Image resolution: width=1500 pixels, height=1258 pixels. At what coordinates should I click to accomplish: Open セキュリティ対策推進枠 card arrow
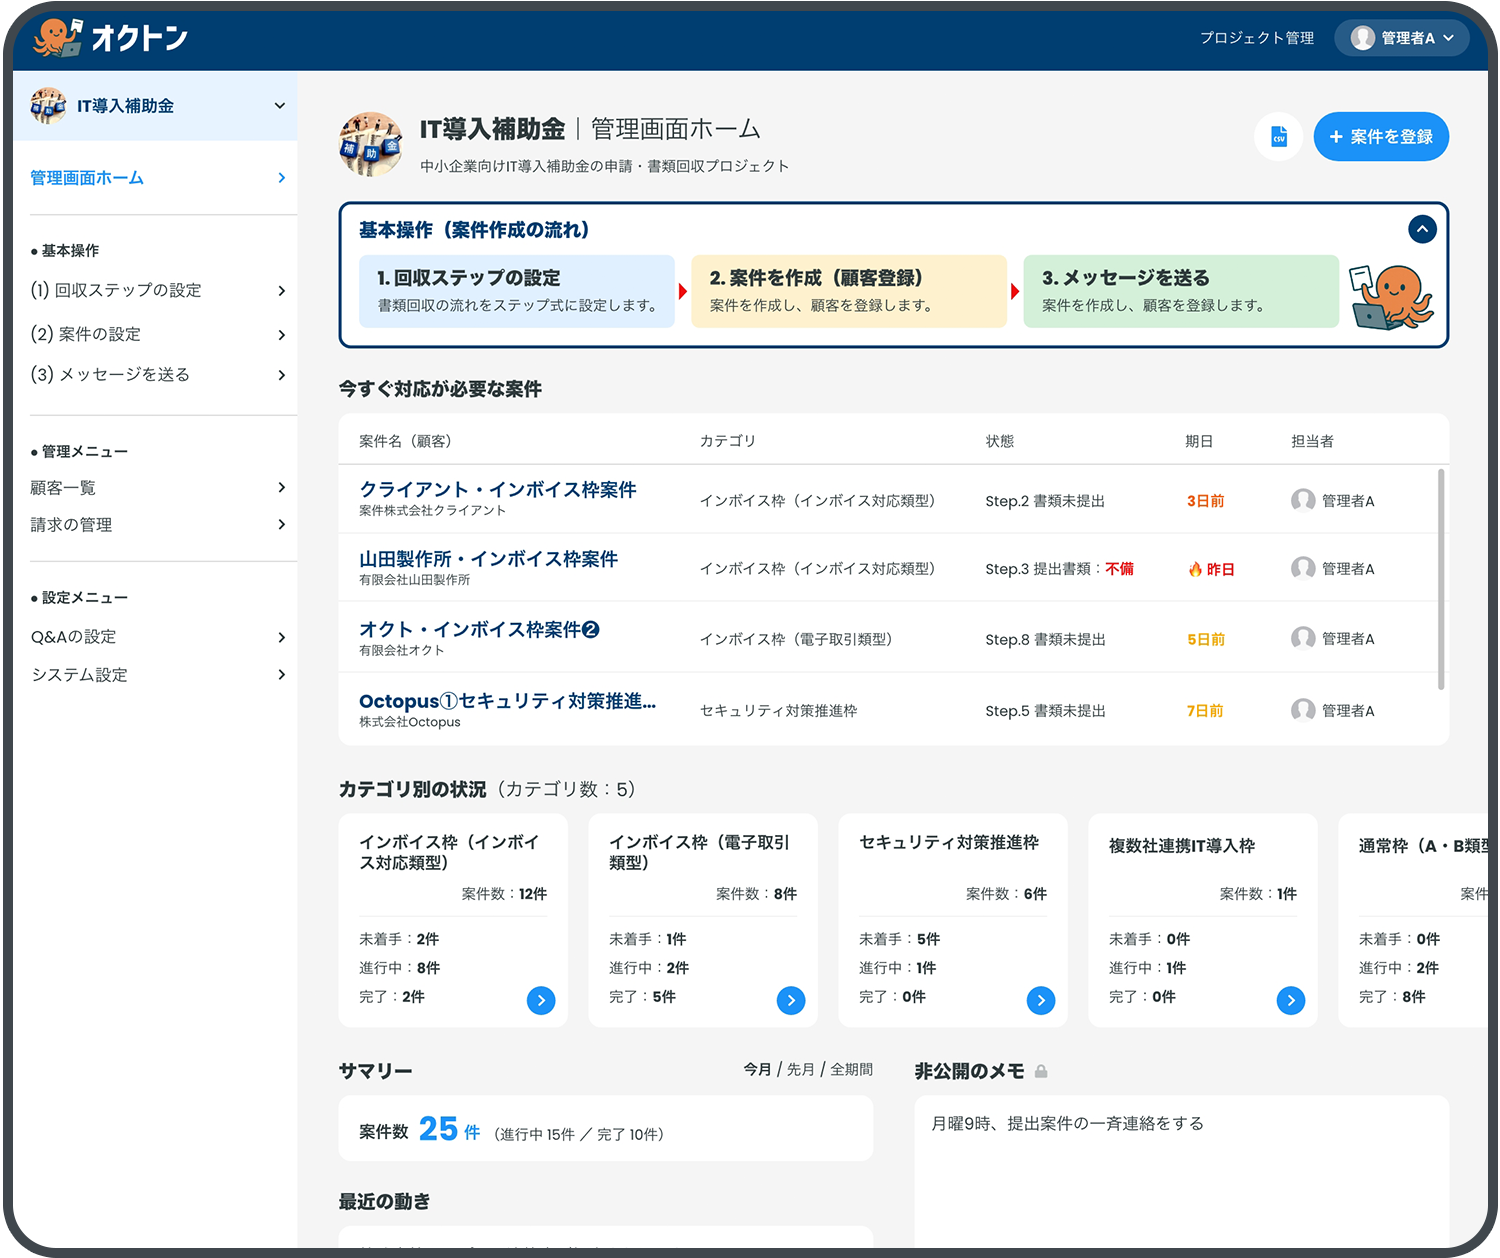pos(1041,1000)
